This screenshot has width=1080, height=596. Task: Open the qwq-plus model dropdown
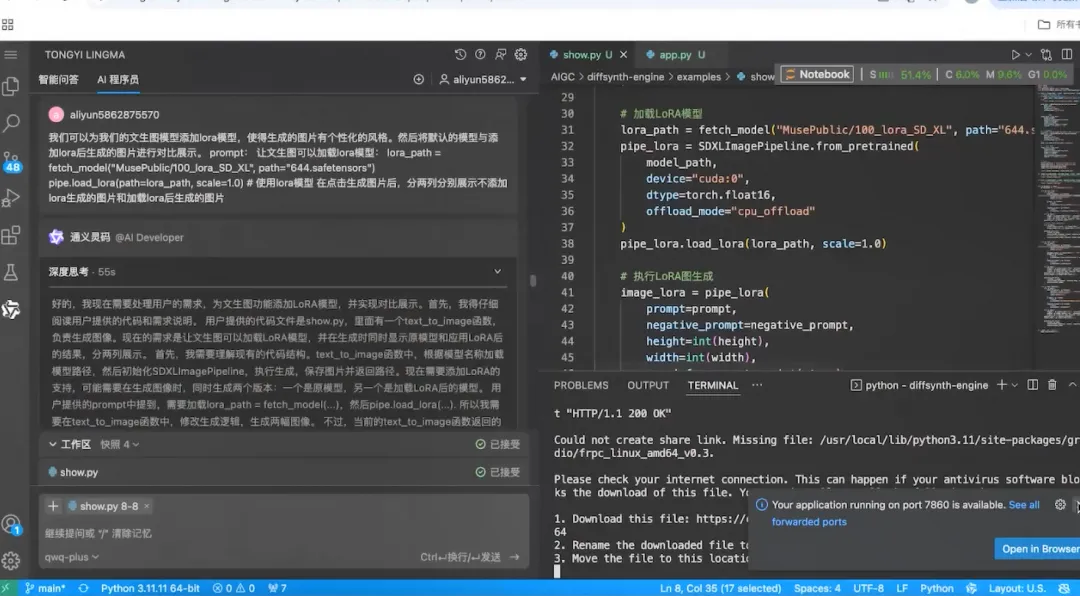pos(72,557)
